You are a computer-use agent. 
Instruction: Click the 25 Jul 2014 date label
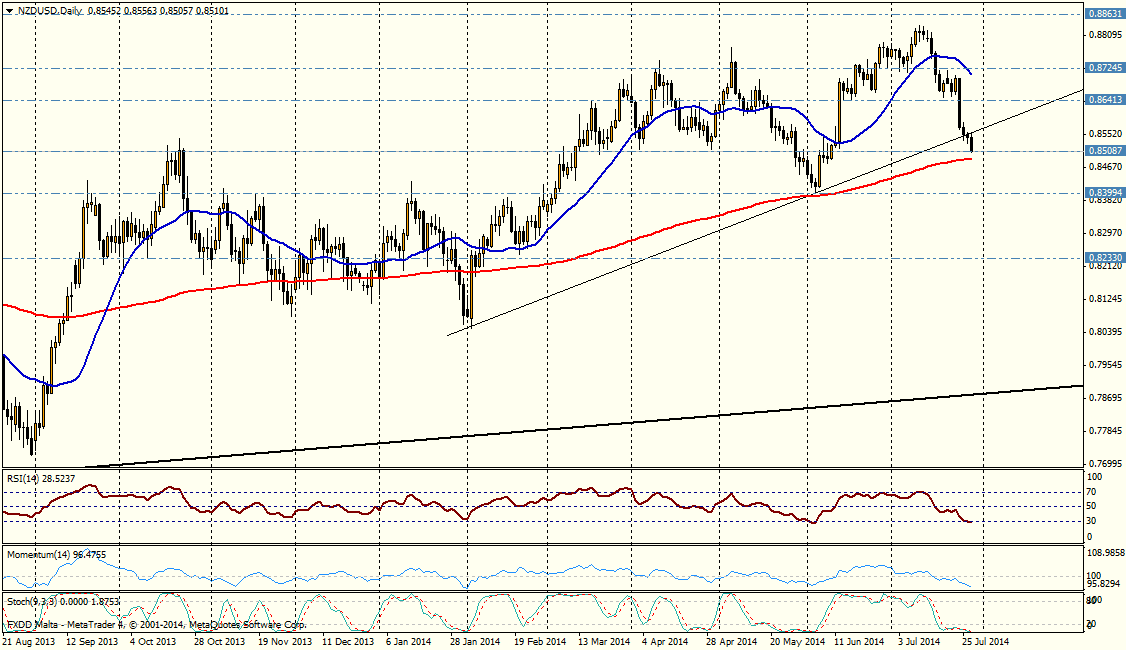(985, 641)
